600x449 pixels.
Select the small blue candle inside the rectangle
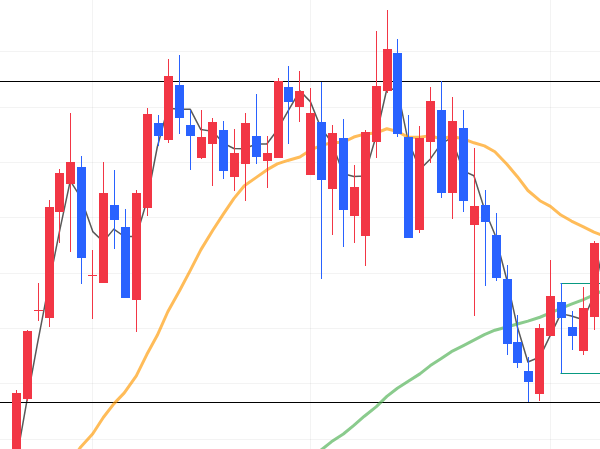click(573, 331)
